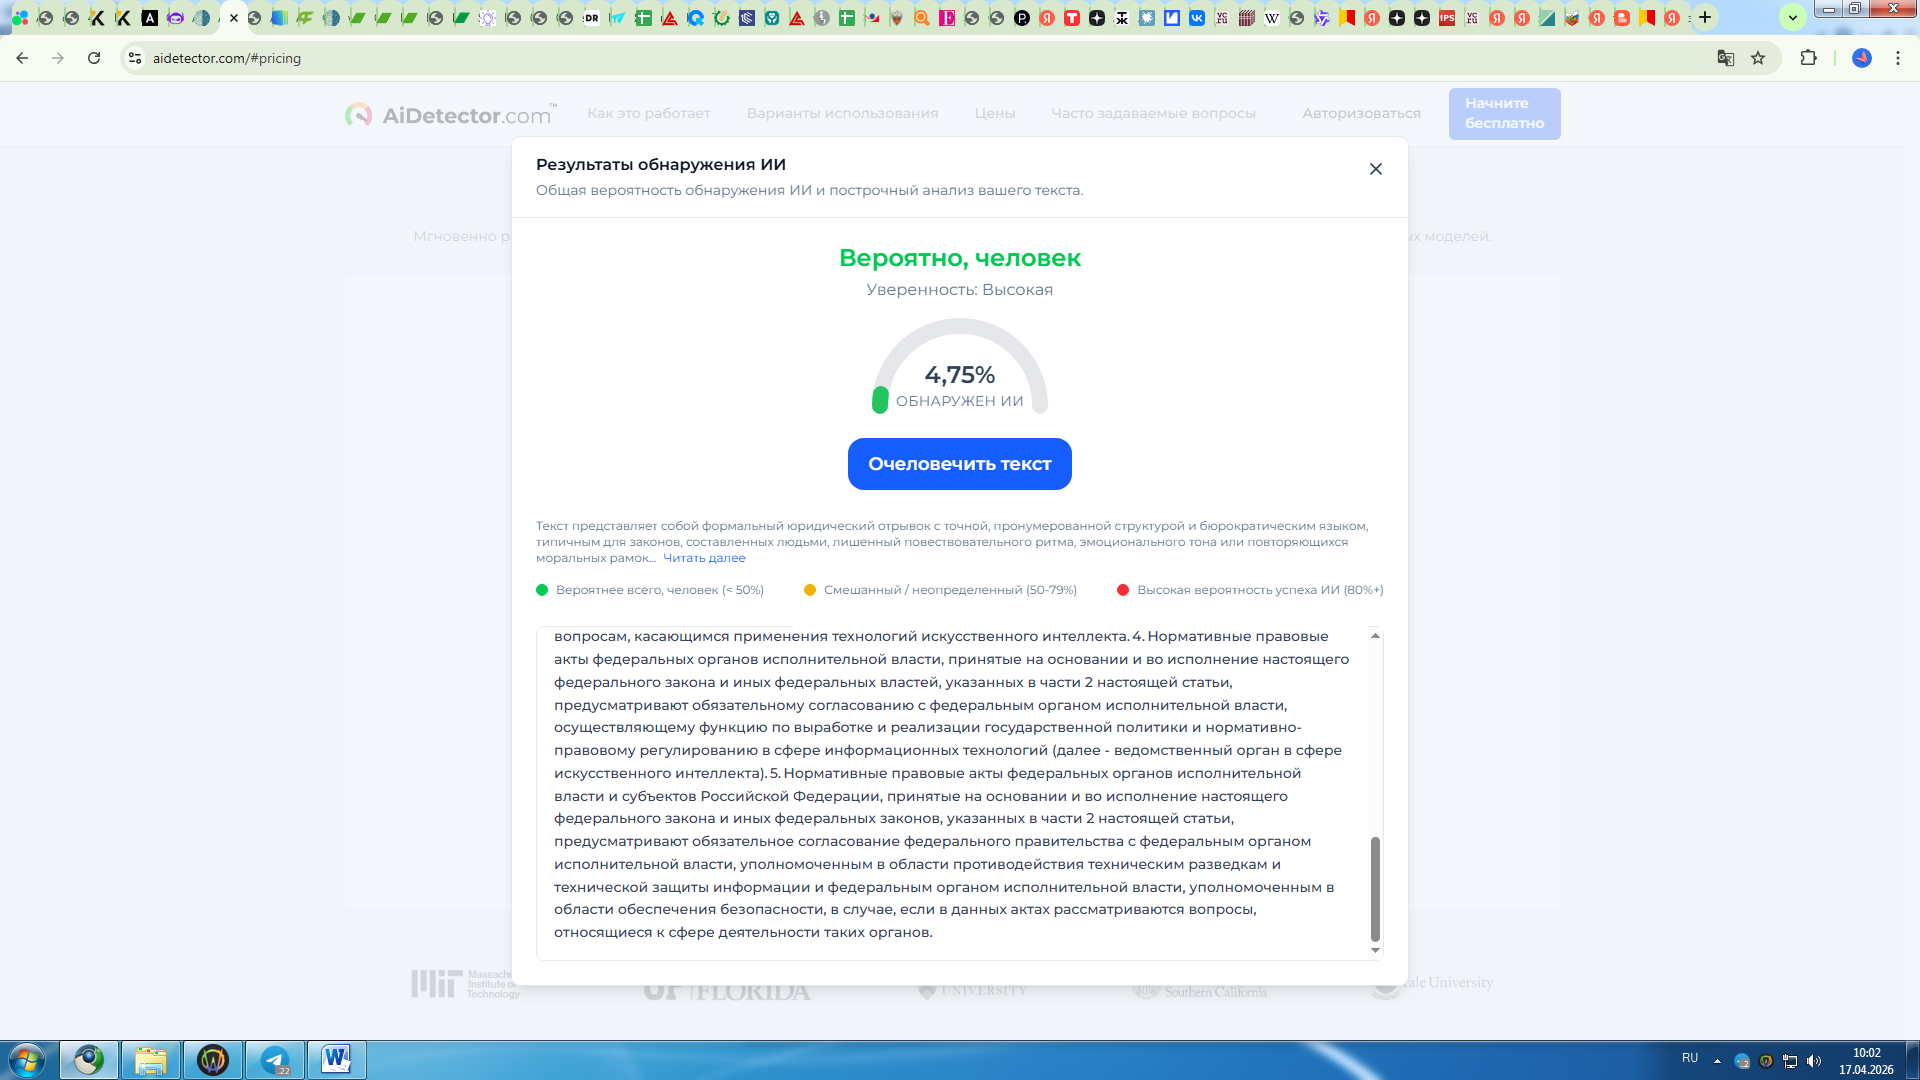
Task: Switch to the Ж favicon tab
Action: 1122,18
